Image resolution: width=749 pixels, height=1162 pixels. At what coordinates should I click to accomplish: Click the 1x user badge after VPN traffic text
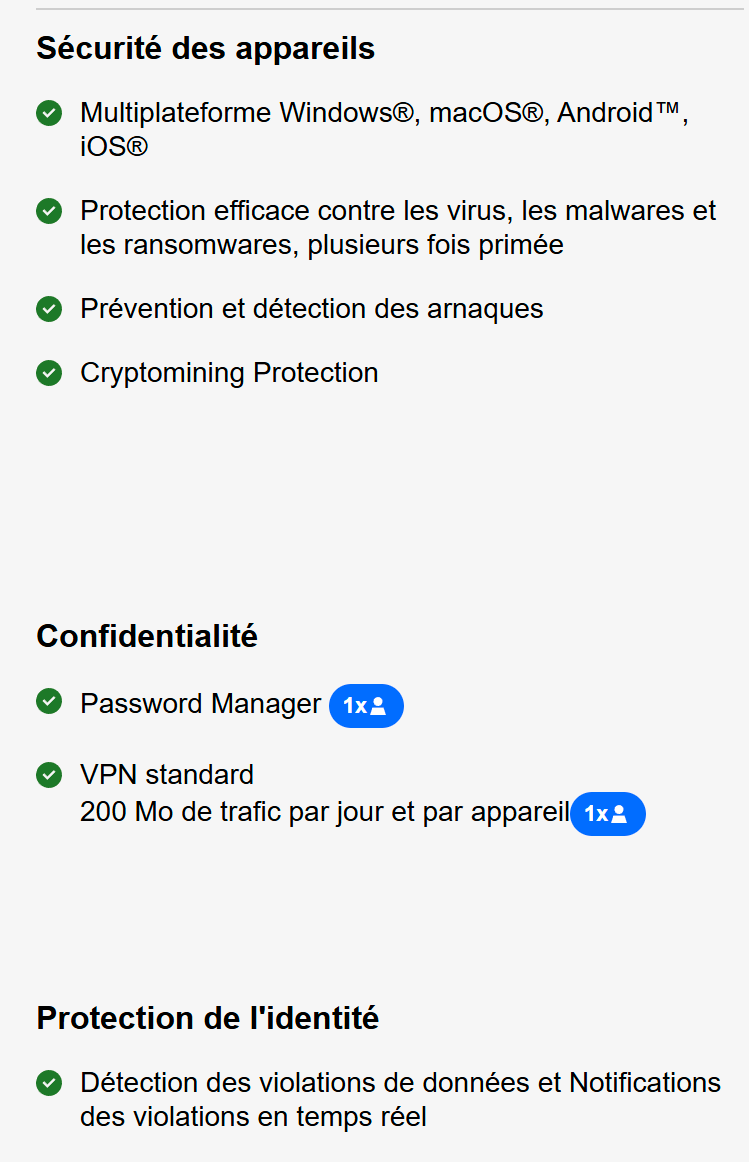(607, 814)
